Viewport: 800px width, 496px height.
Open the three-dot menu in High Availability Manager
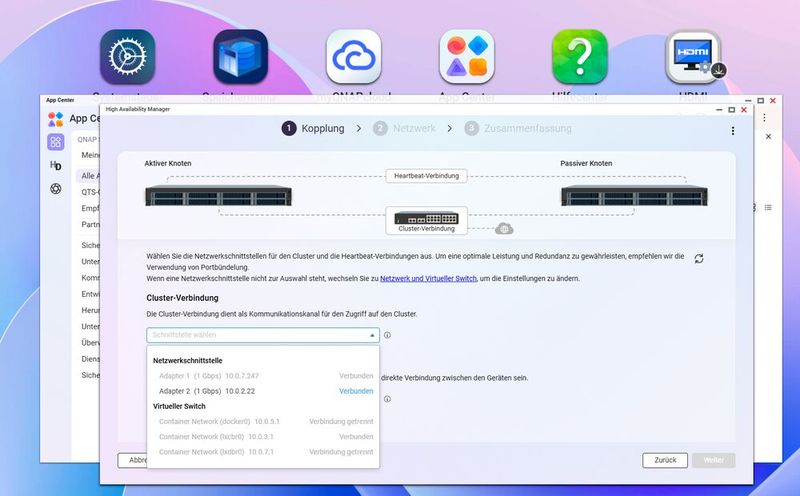733,131
